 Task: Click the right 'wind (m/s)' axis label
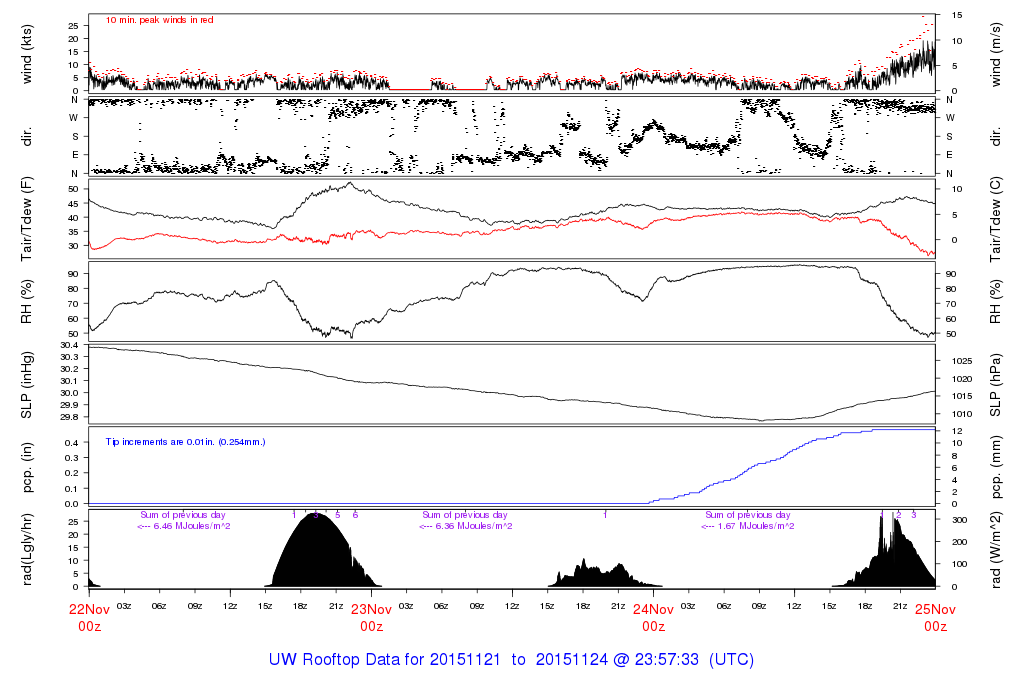click(995, 55)
